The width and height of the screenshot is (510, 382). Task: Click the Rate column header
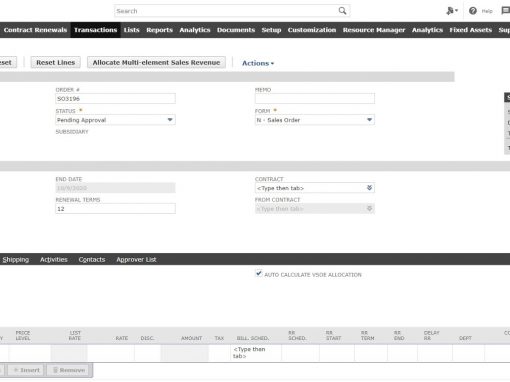(122, 338)
